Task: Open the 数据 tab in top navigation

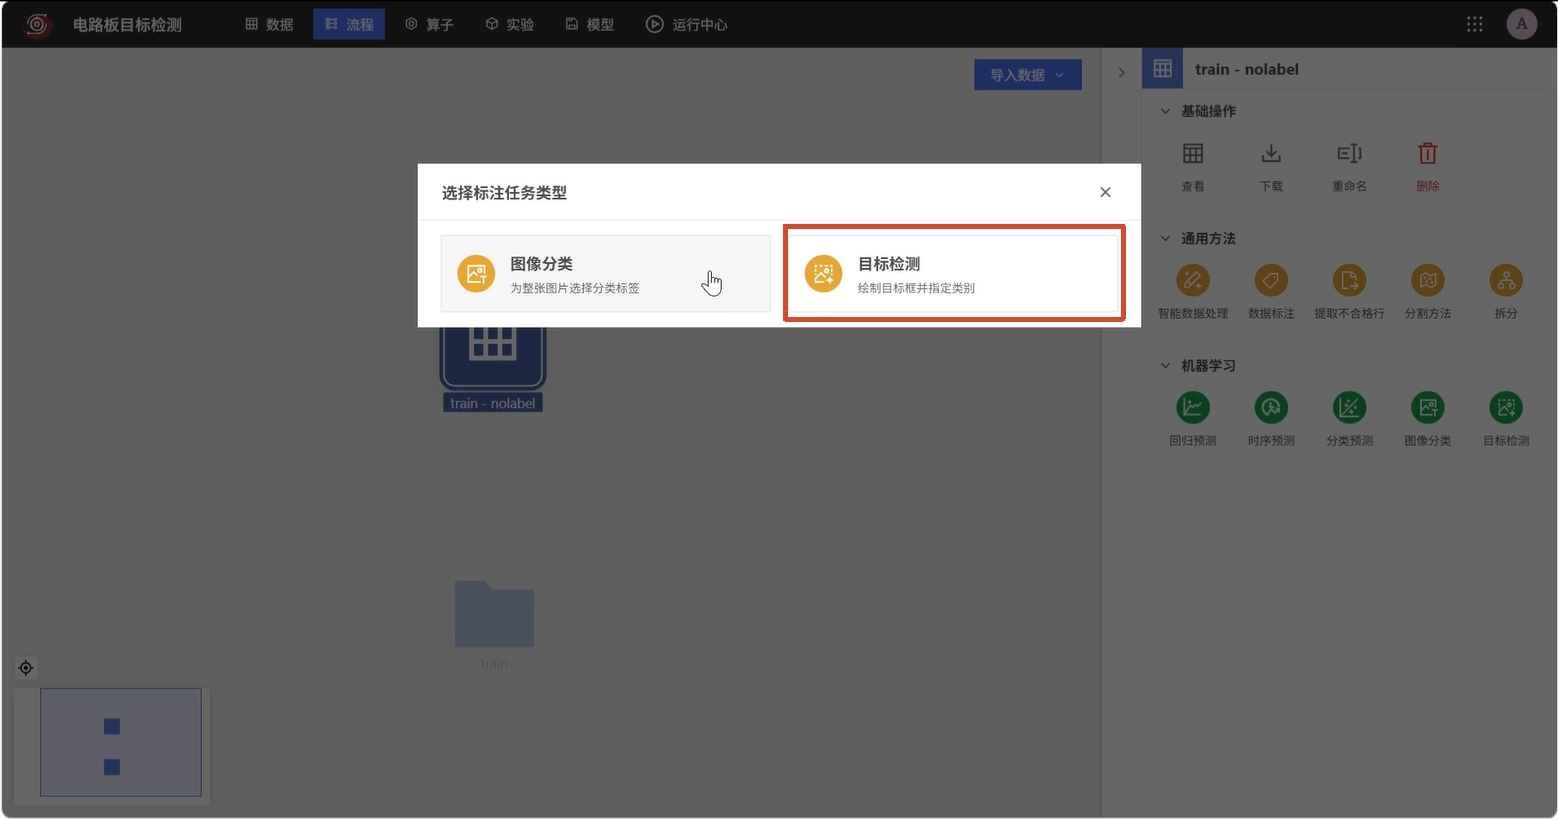Action: [269, 24]
